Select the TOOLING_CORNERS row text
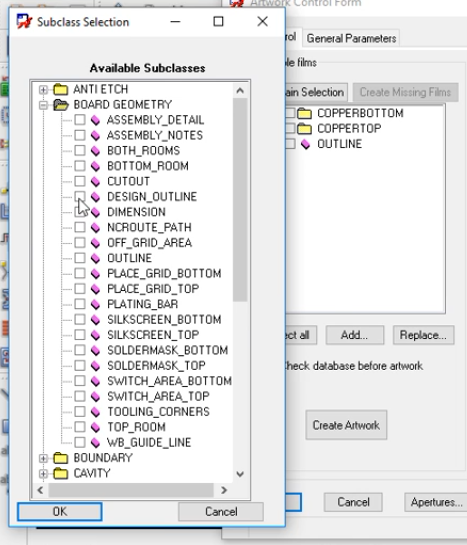Viewport: 467px width, 545px height. coord(158,412)
